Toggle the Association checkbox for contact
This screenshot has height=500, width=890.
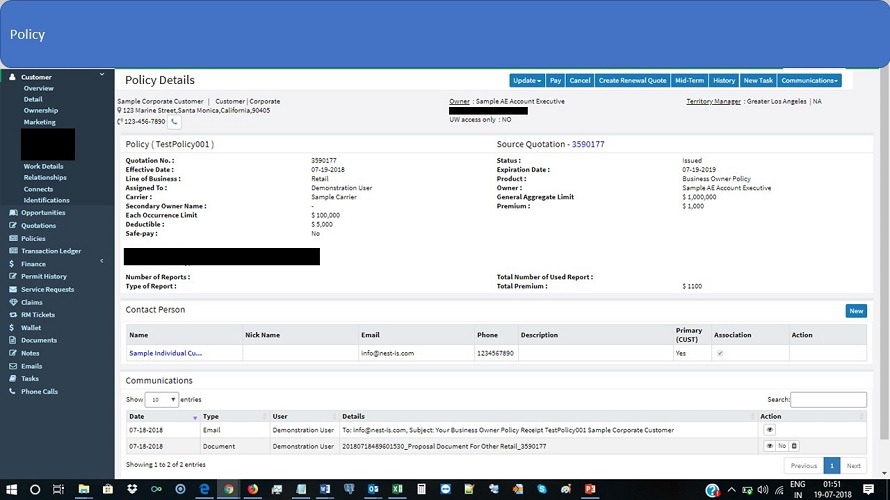(719, 353)
